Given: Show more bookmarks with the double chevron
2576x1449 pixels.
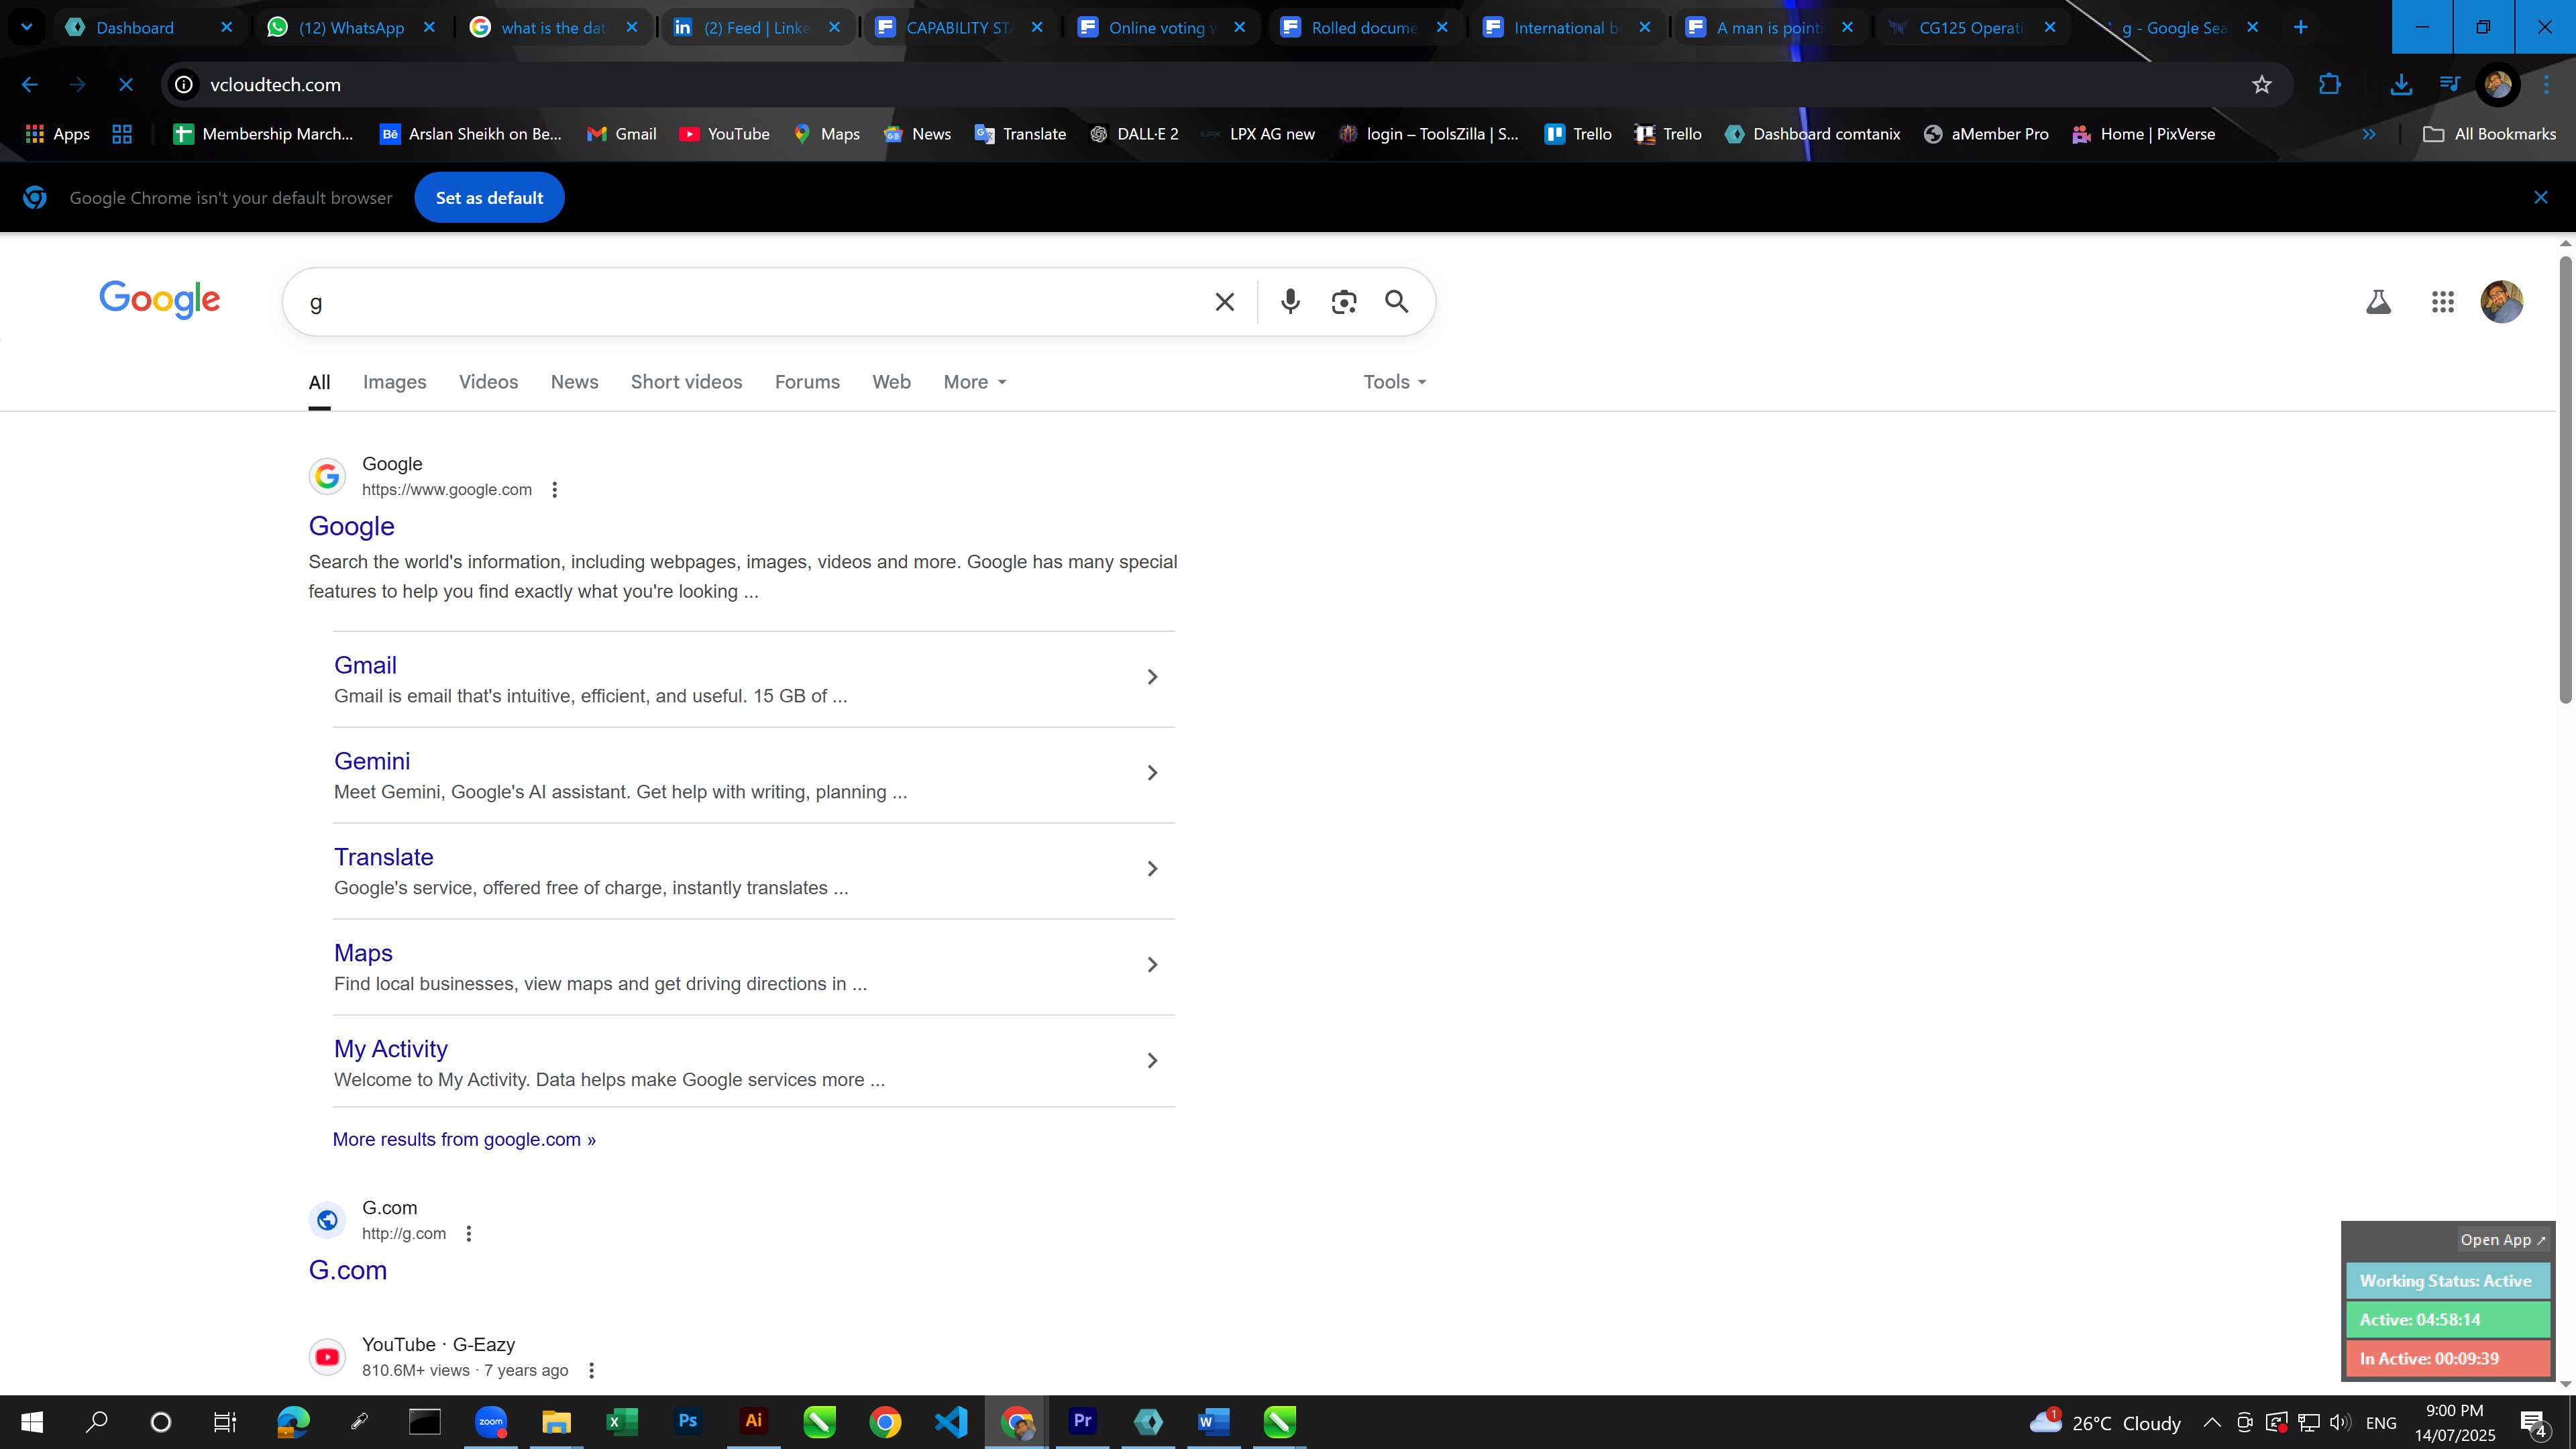Looking at the screenshot, I should [2368, 134].
